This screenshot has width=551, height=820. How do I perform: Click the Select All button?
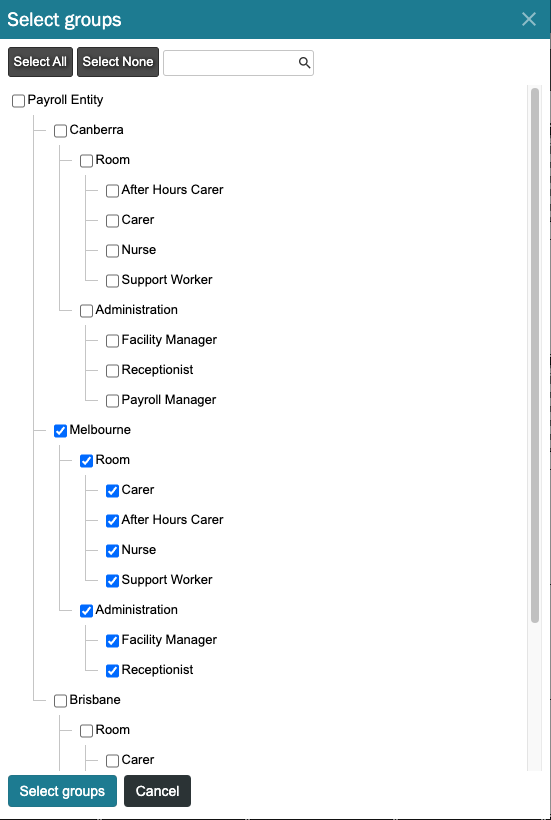(40, 62)
